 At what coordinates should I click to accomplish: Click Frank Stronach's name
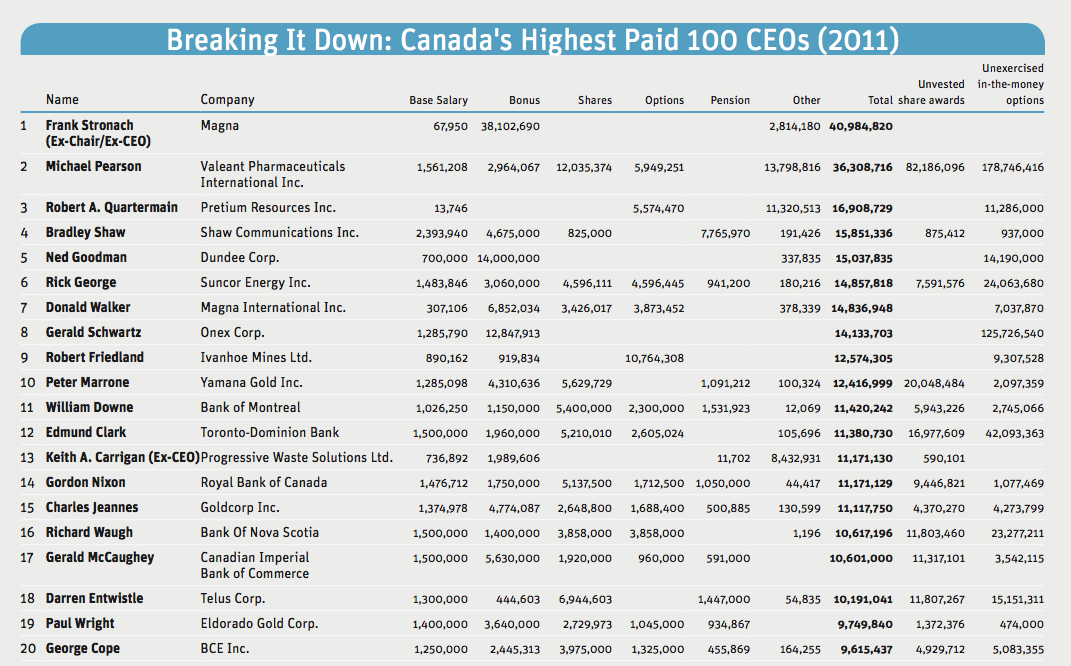[x=98, y=133]
